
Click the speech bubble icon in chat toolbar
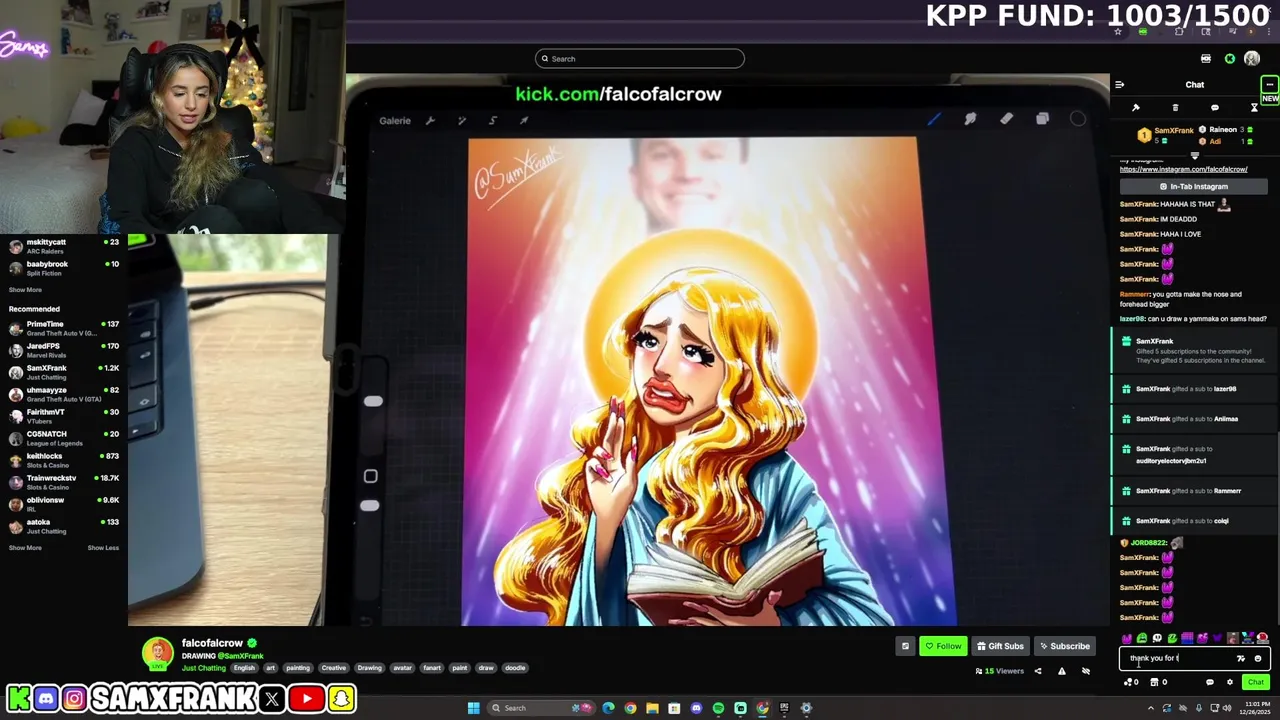point(1215,107)
